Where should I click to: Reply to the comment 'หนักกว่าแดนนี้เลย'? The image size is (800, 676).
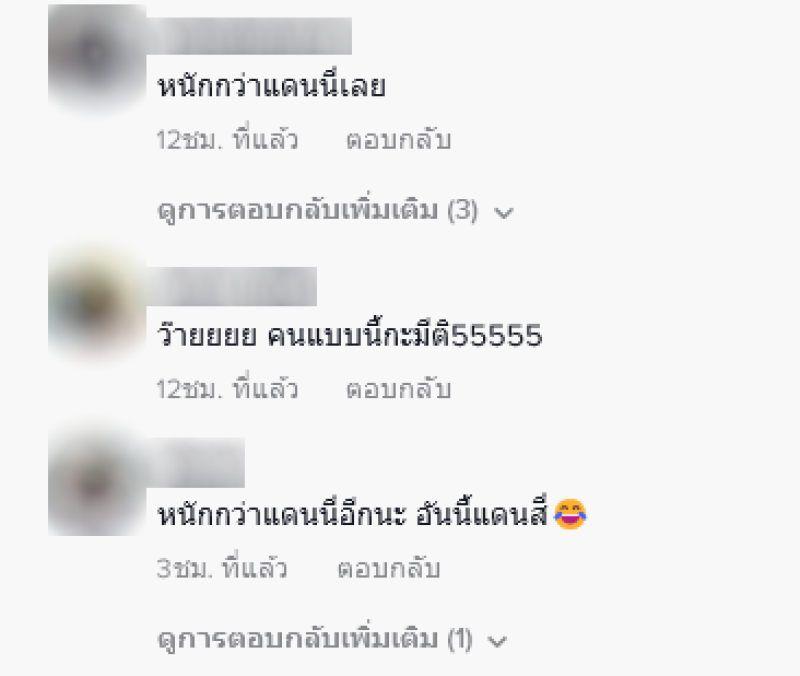398,140
